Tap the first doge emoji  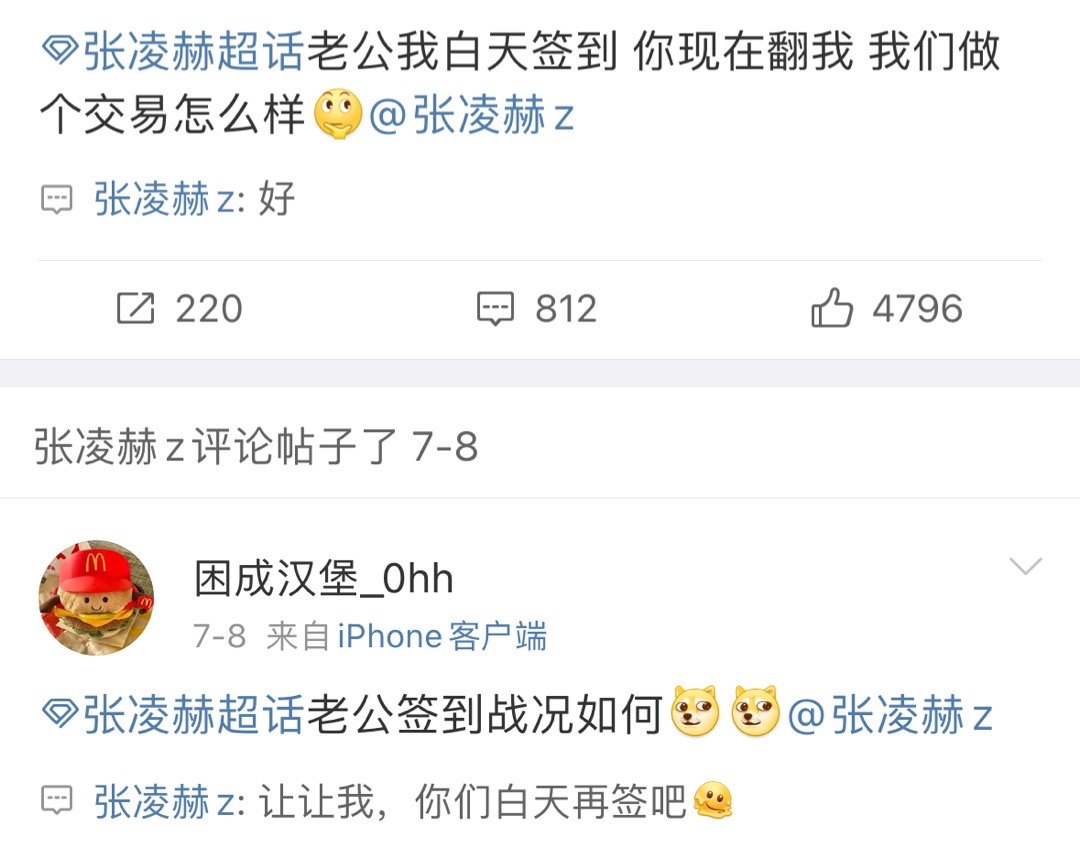[696, 711]
